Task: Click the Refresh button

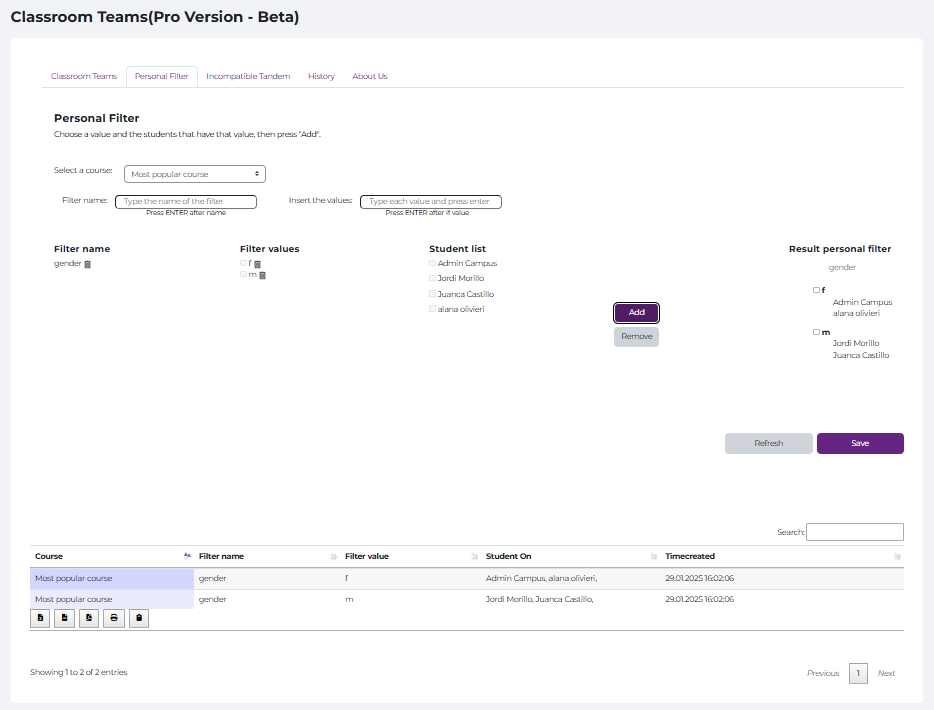Action: click(x=768, y=443)
